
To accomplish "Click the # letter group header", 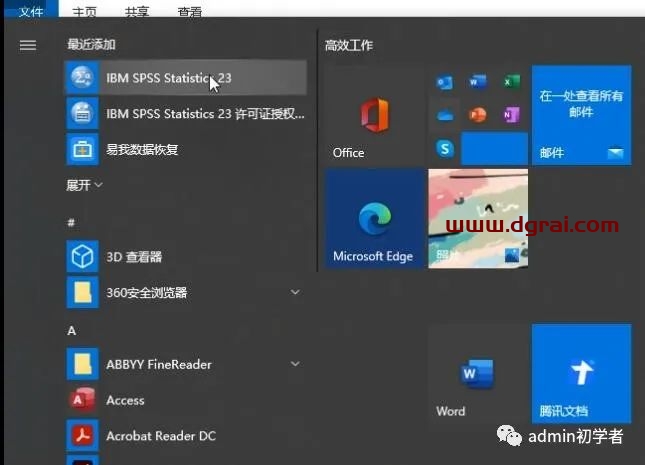I will [71, 223].
